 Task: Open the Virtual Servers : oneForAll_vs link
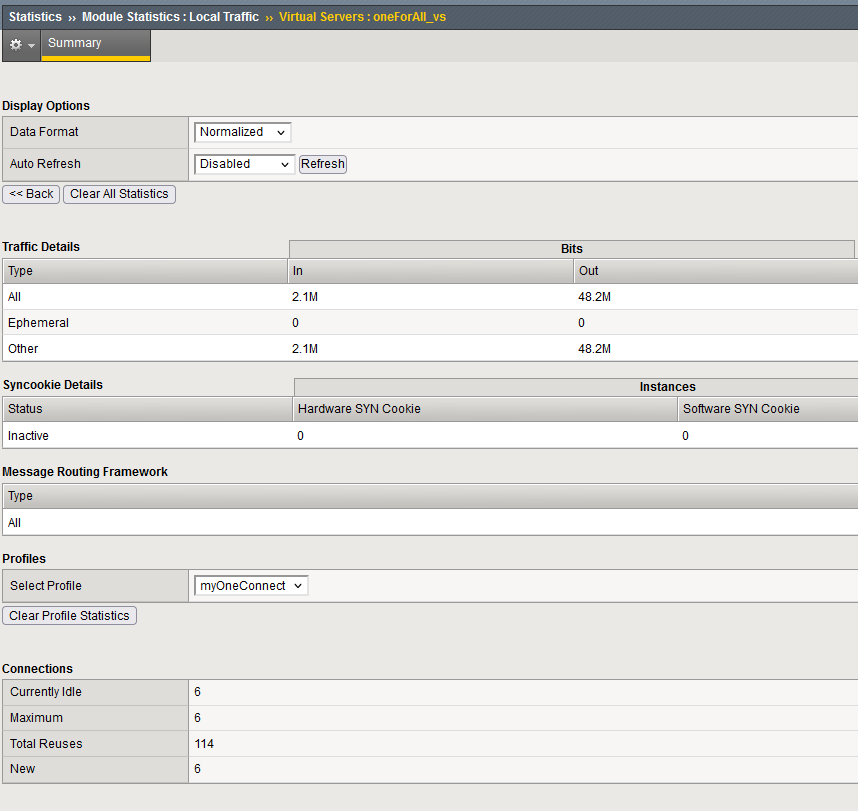pos(363,16)
